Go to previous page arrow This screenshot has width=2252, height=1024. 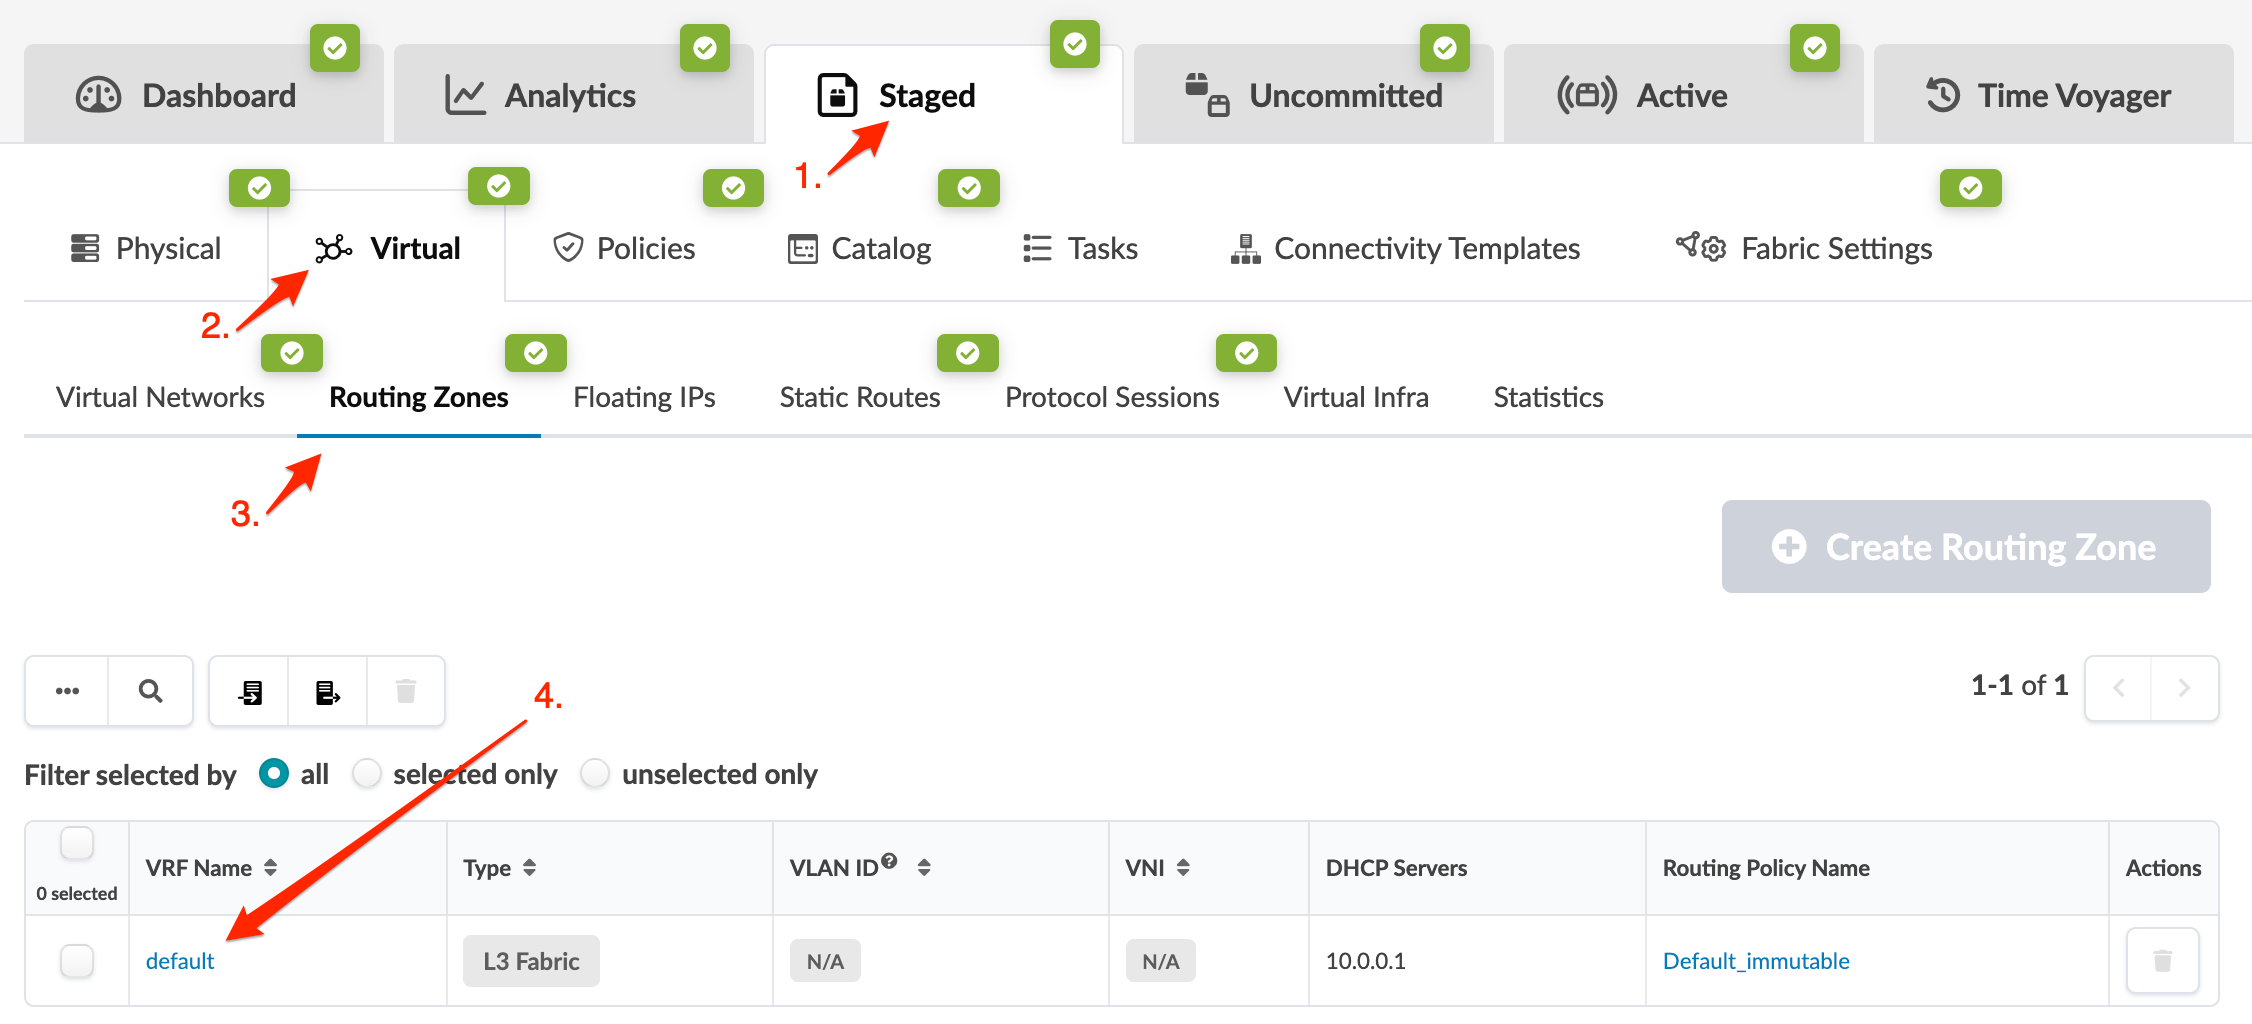[2118, 688]
